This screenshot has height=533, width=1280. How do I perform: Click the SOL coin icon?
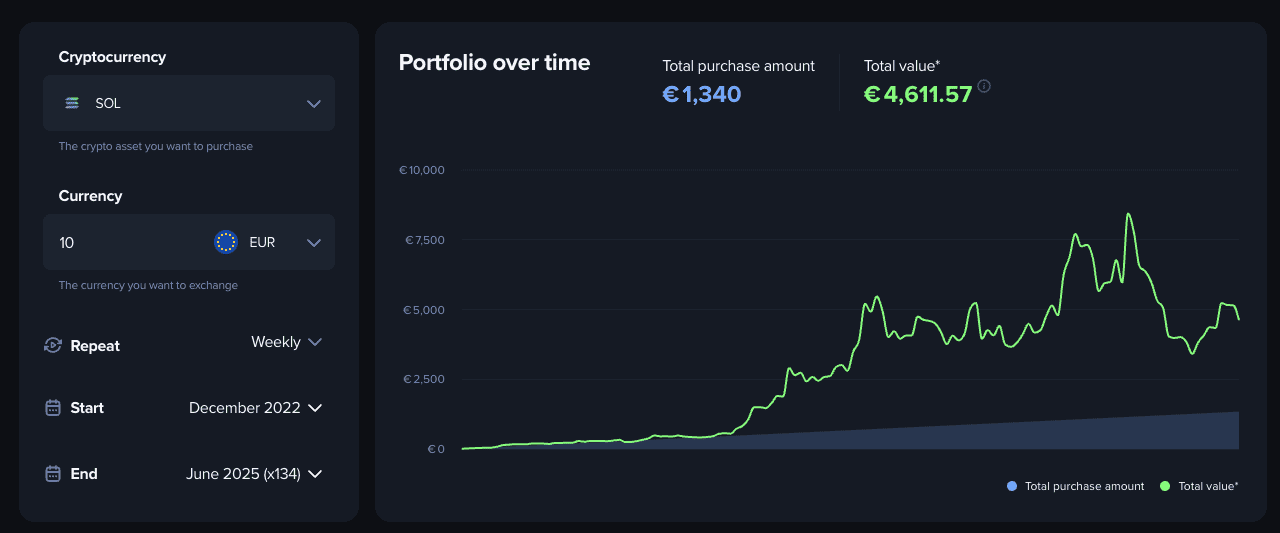coord(72,103)
